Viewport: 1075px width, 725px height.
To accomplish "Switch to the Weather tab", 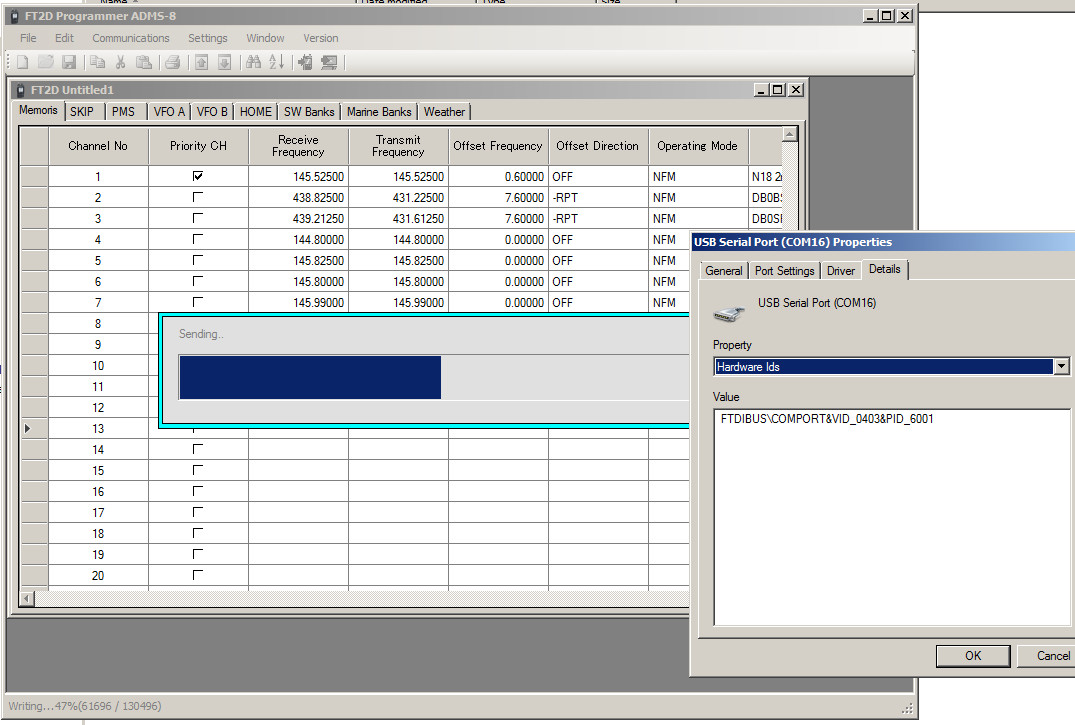I will (x=444, y=112).
